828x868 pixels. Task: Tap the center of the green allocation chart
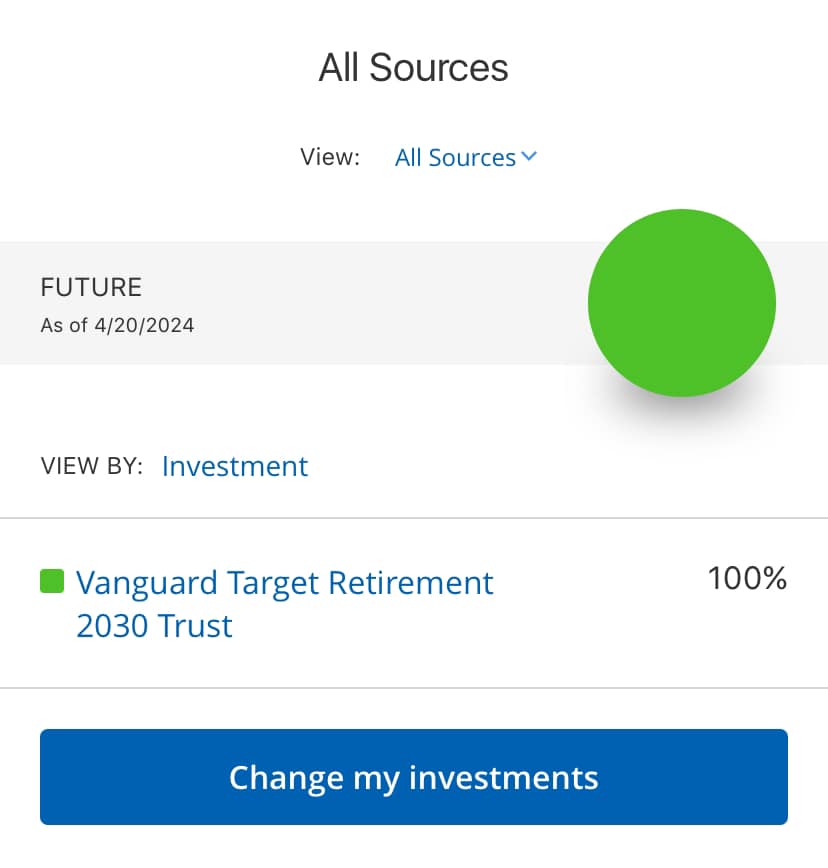[x=682, y=303]
